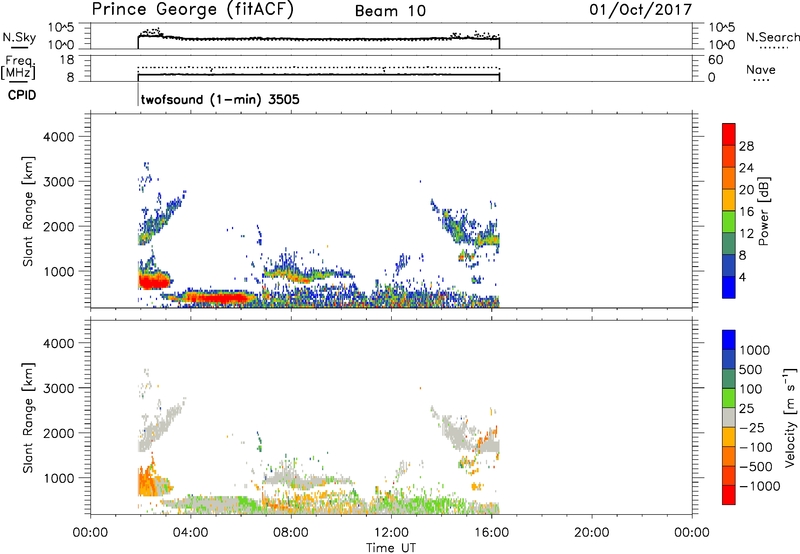Click the 'Freq. [MHz]' axis label
Screen dimensions: 800x554
click(x=18, y=67)
